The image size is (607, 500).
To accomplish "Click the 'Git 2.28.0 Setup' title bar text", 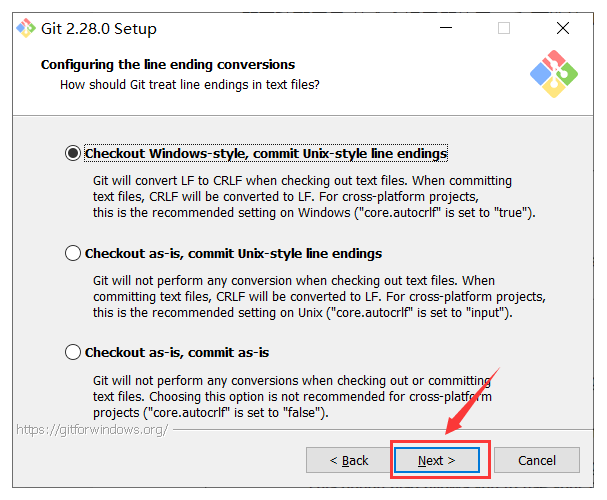I will pyautogui.click(x=99, y=29).
